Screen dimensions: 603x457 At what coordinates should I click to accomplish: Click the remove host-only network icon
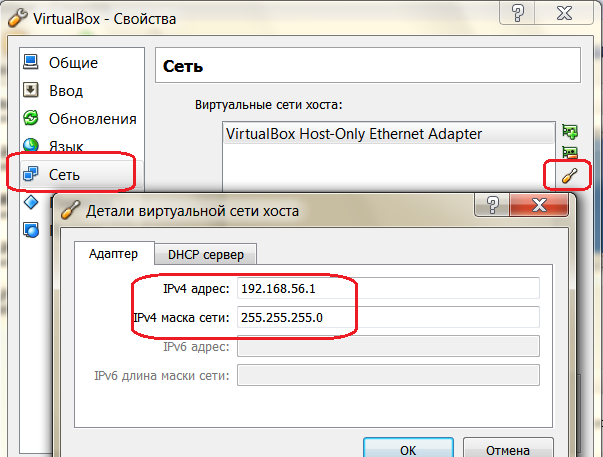(x=570, y=152)
